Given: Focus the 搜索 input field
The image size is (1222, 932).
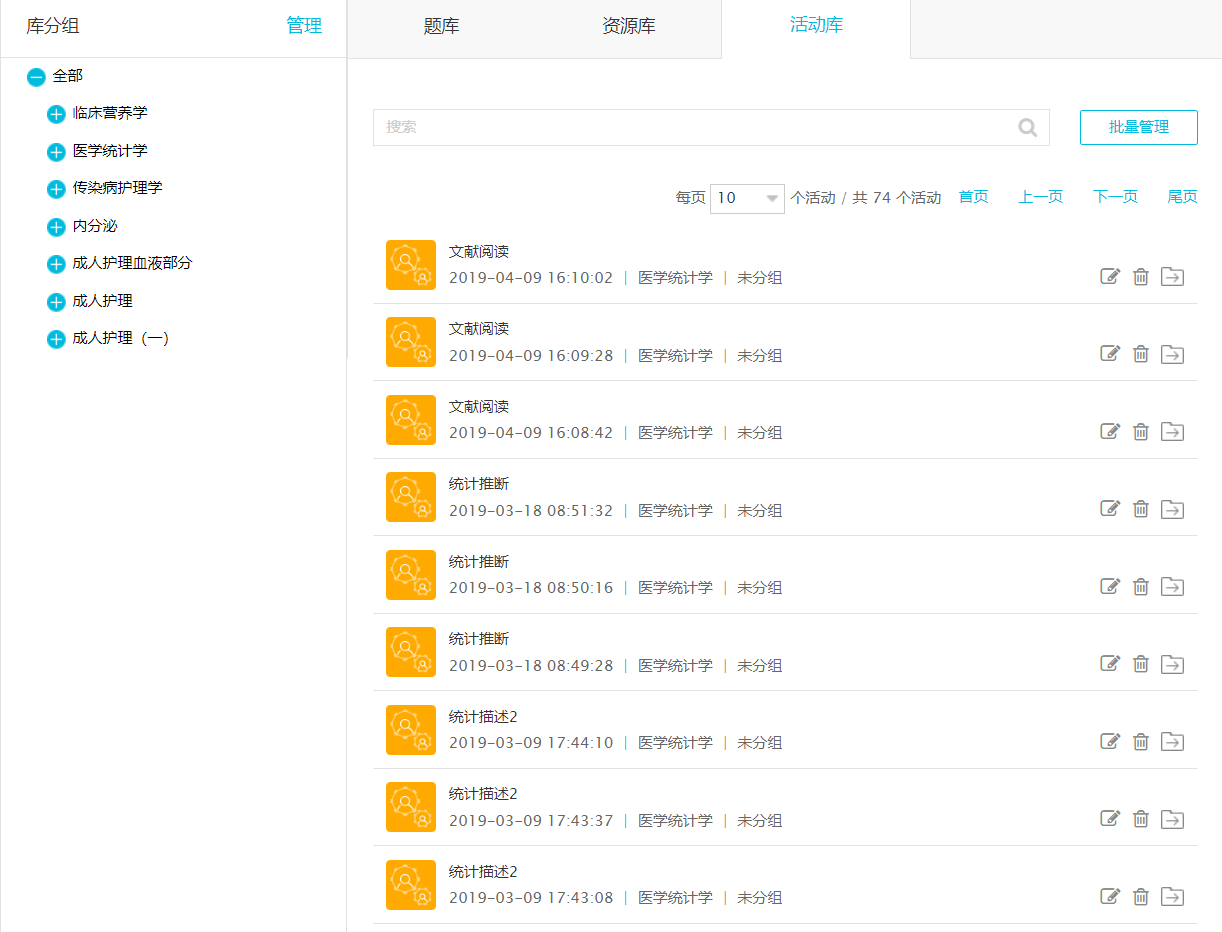Looking at the screenshot, I should click(690, 127).
